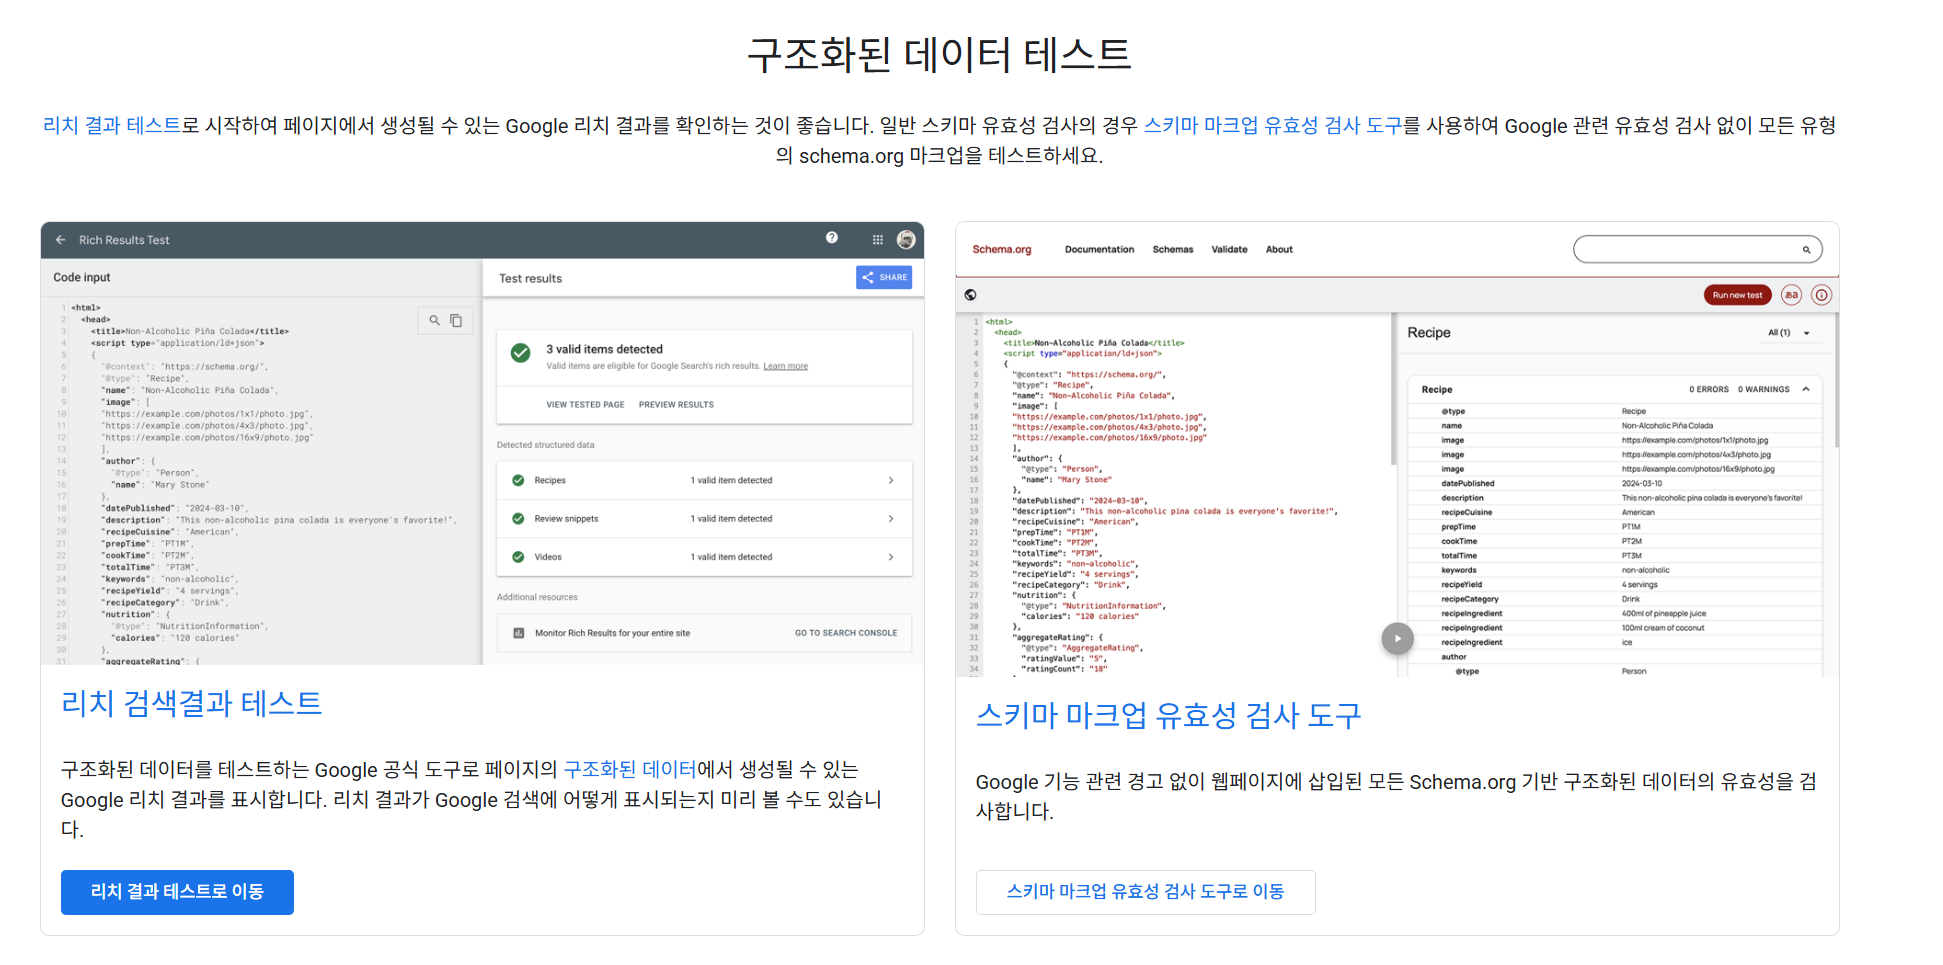Click the "0 ERRORS" label in validator
The width and height of the screenshot is (1943, 965).
tap(1709, 390)
